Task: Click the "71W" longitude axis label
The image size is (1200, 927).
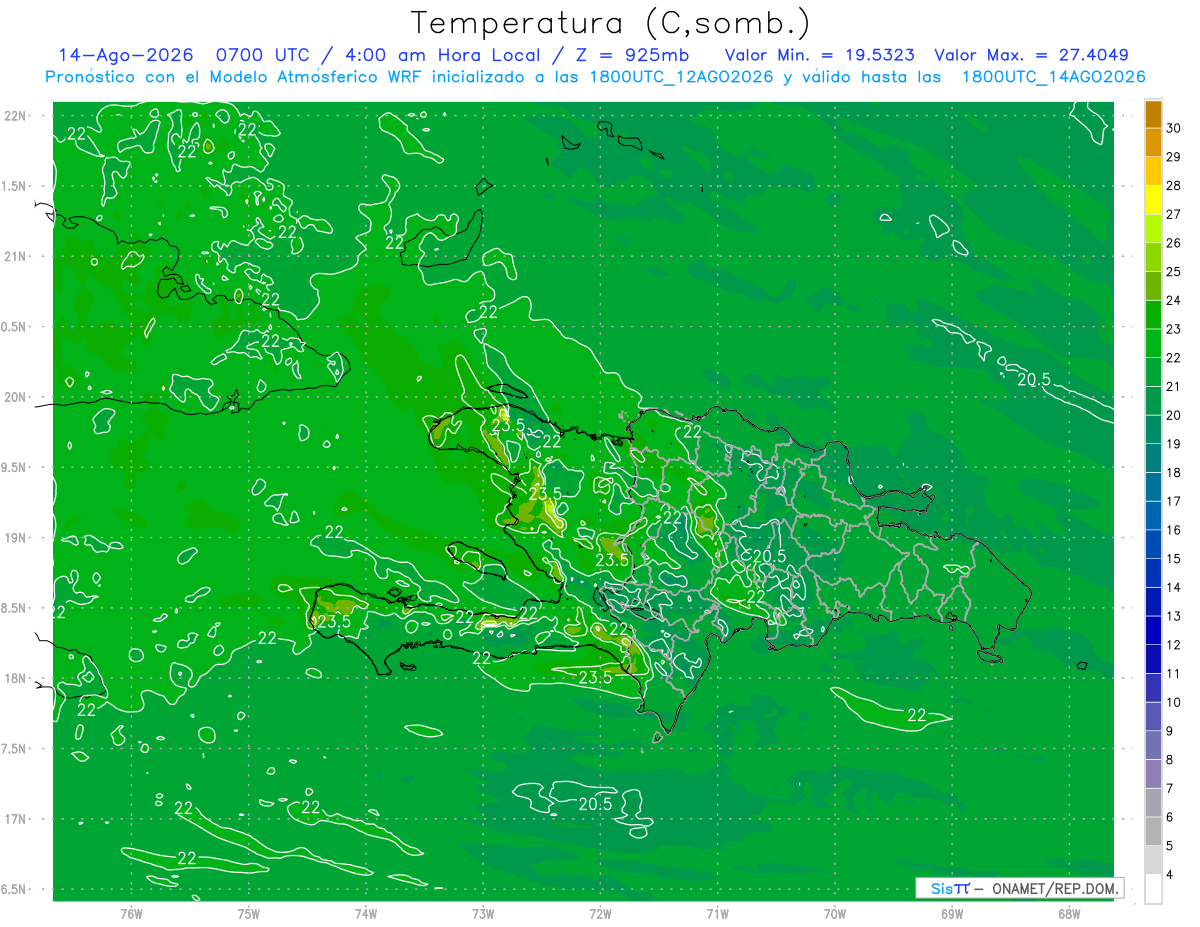Action: pyautogui.click(x=717, y=914)
